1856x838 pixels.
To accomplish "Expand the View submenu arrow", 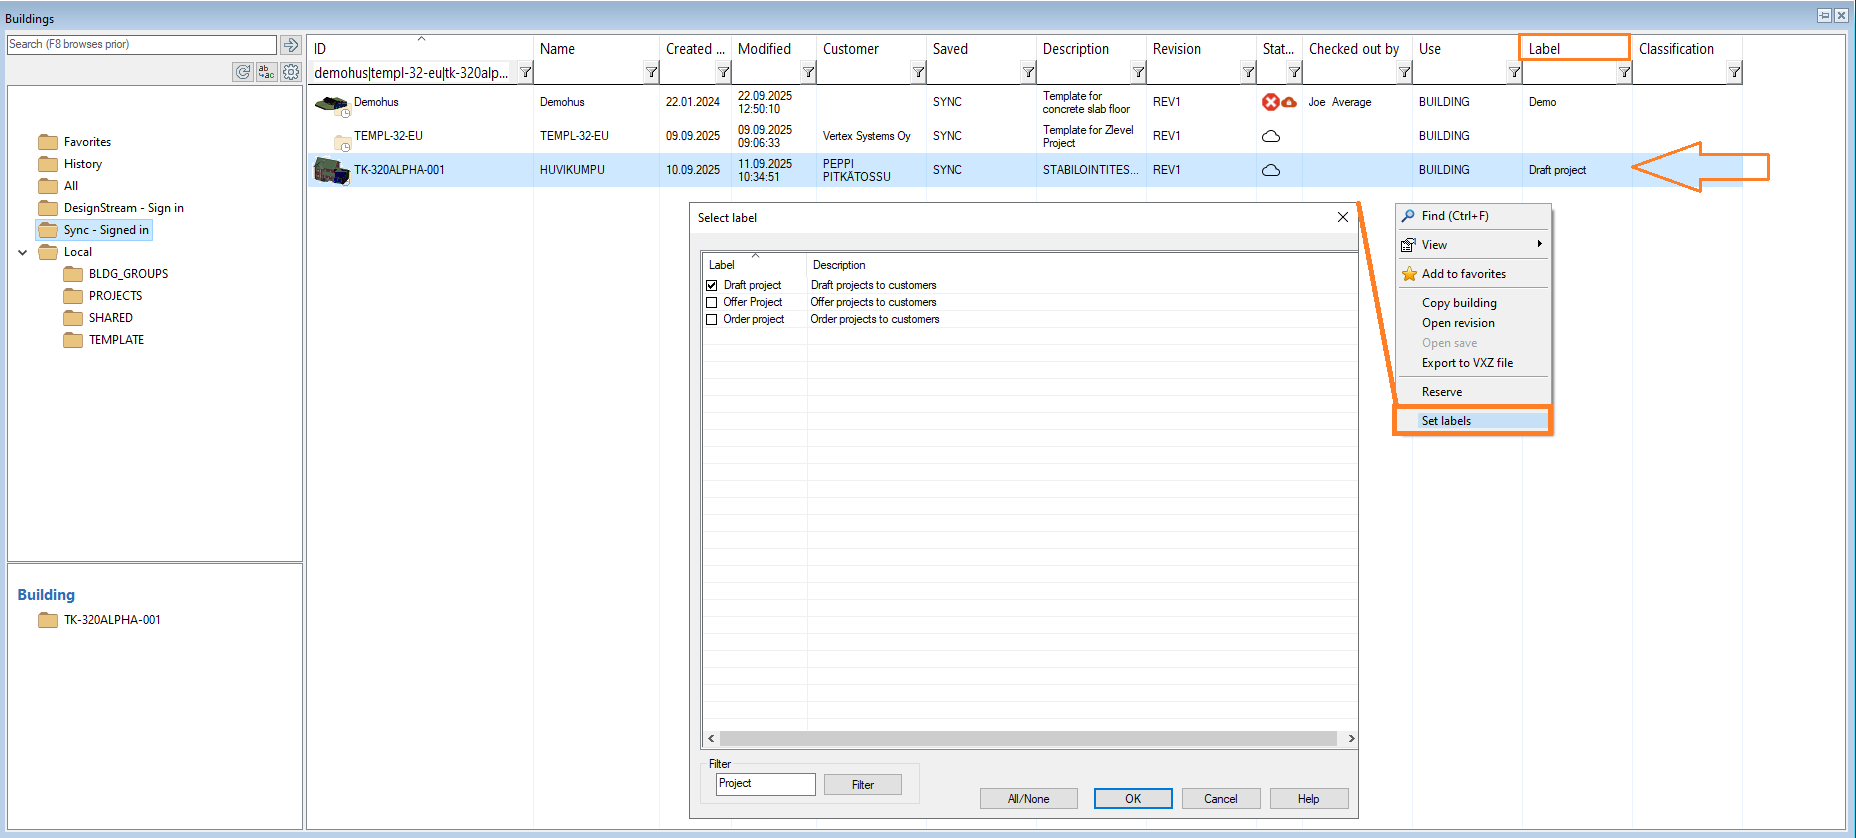I will point(1539,245).
